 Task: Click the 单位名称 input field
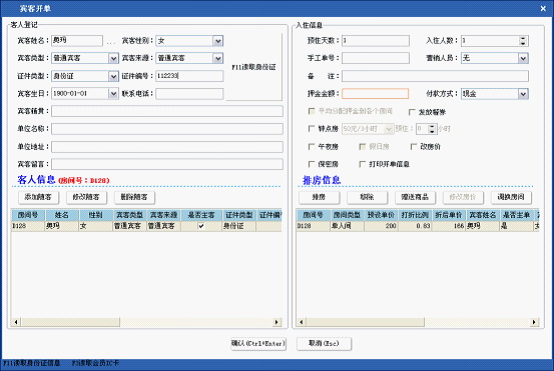[x=167, y=129]
